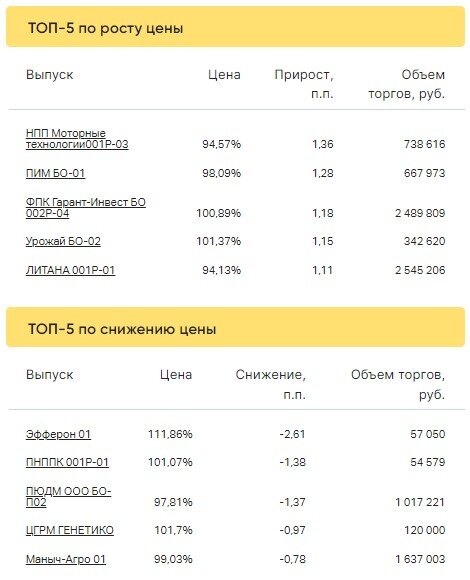
Task: Open the ПИМ БО-01 bond link
Action: point(55,173)
